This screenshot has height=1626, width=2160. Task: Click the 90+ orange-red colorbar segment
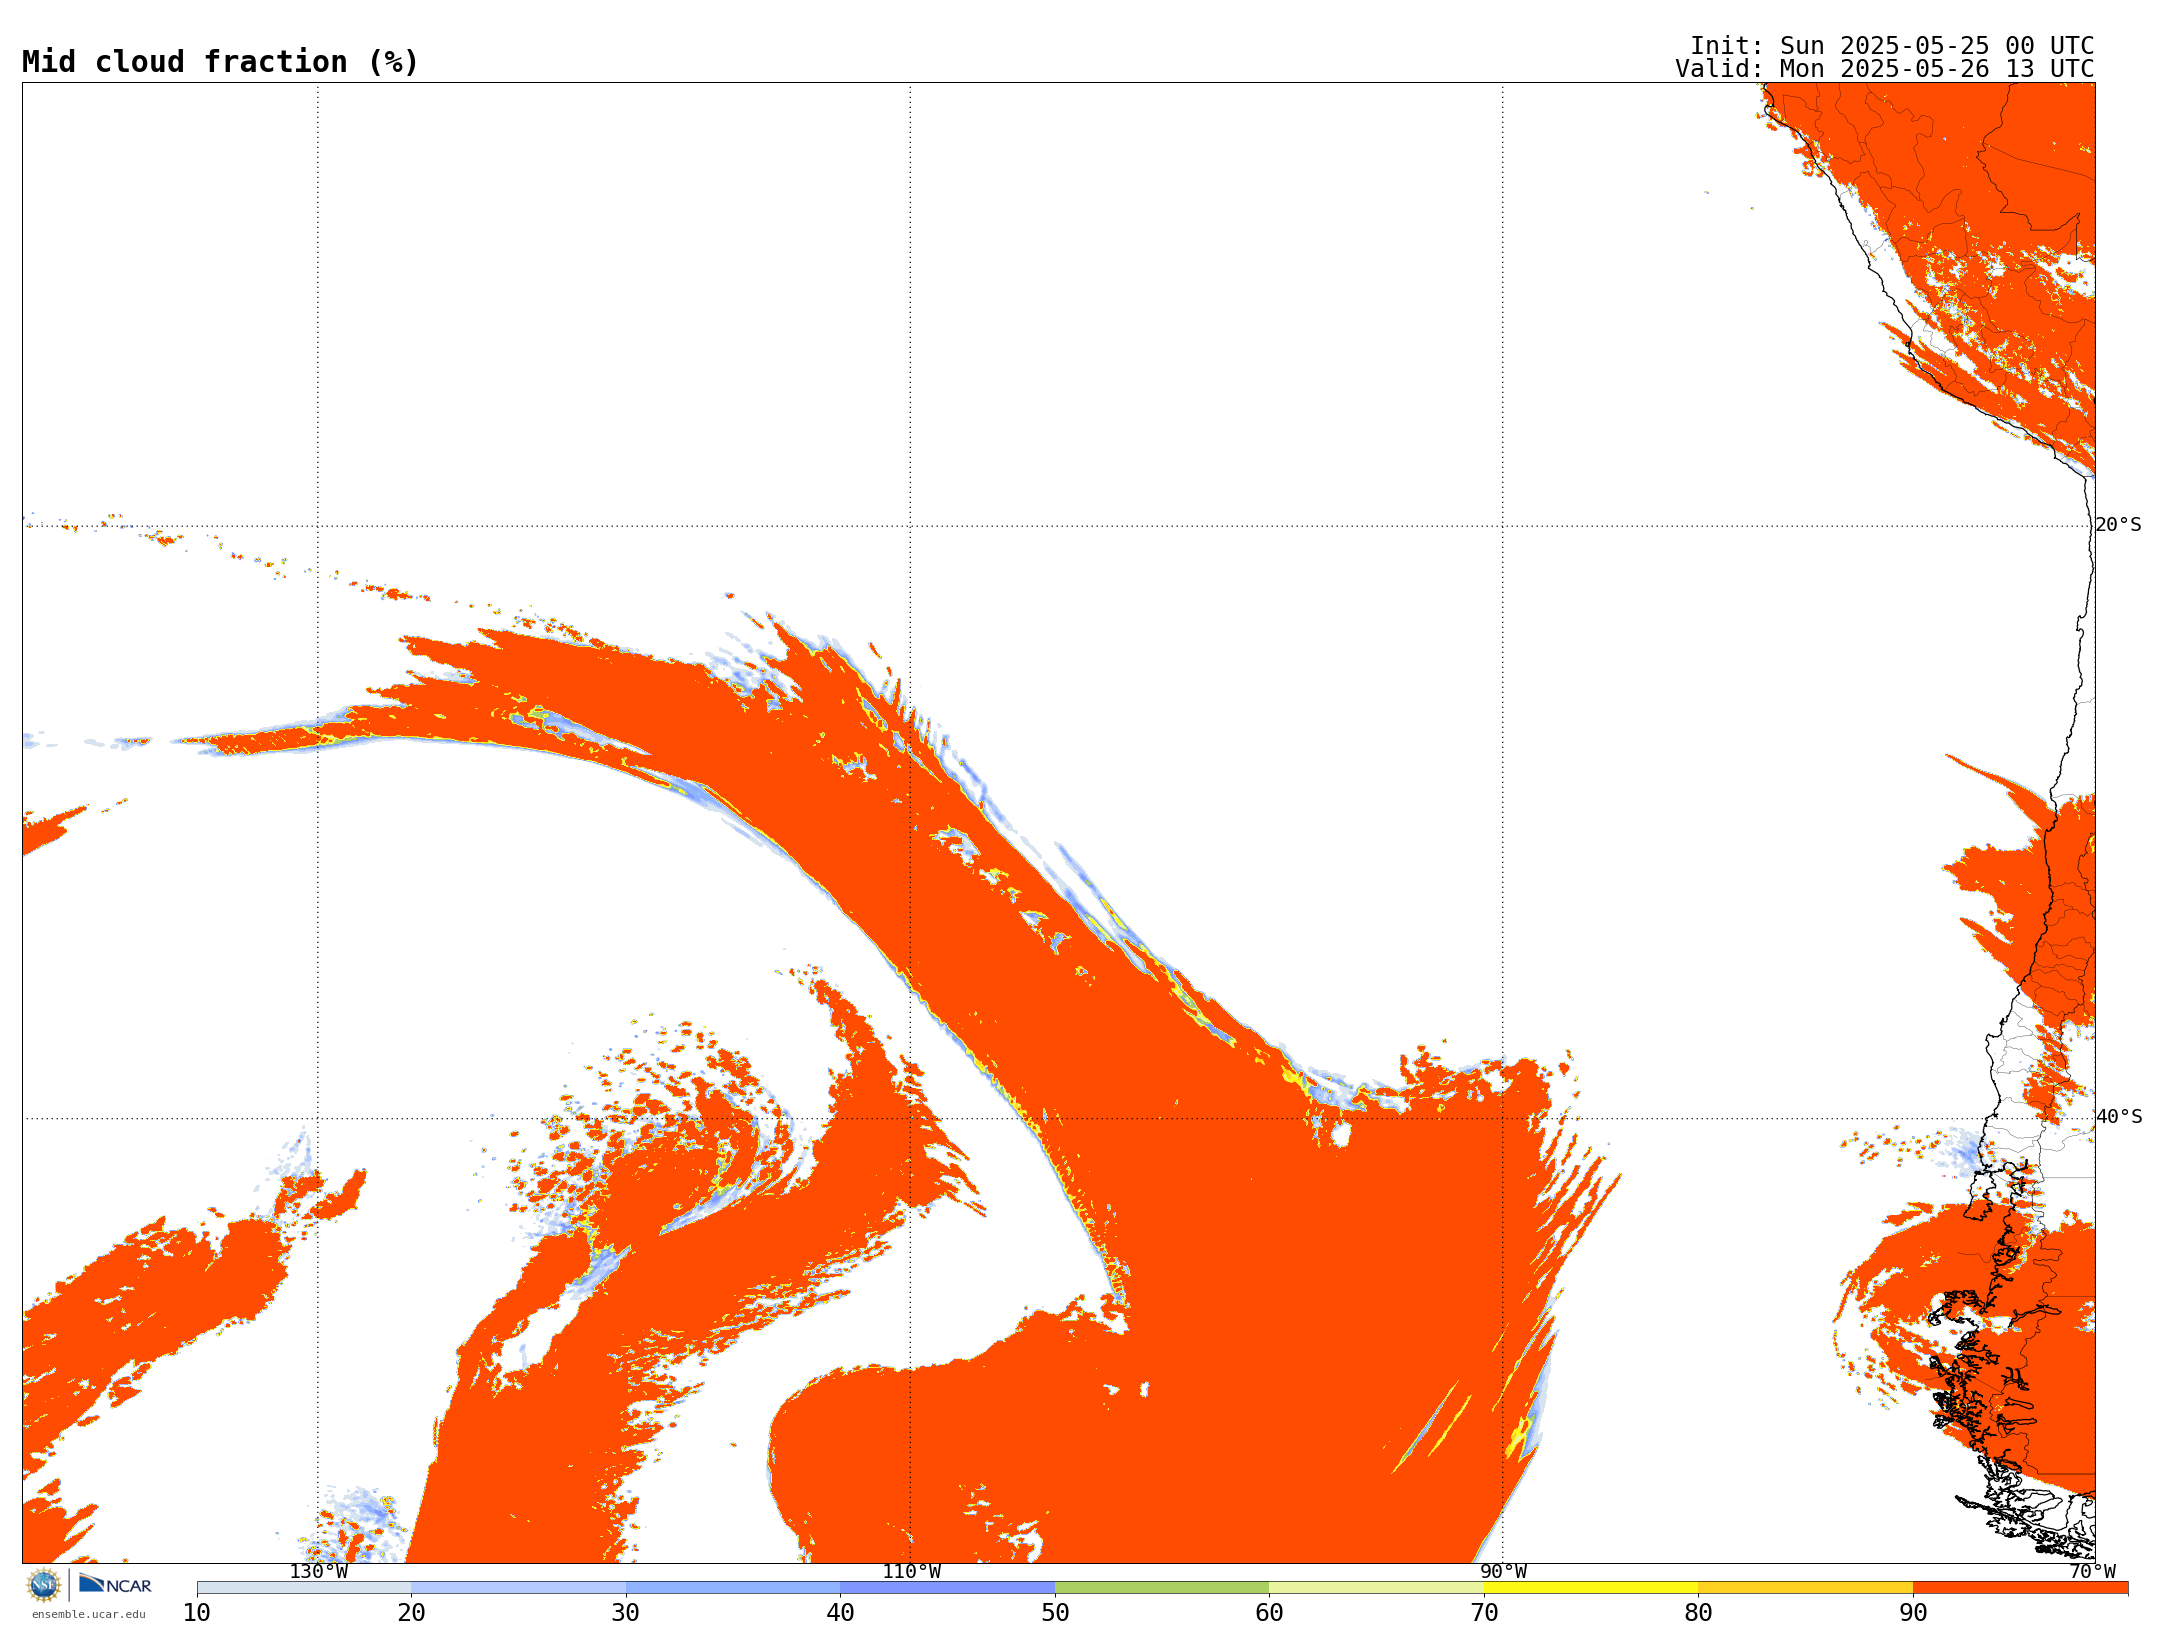click(2020, 1588)
